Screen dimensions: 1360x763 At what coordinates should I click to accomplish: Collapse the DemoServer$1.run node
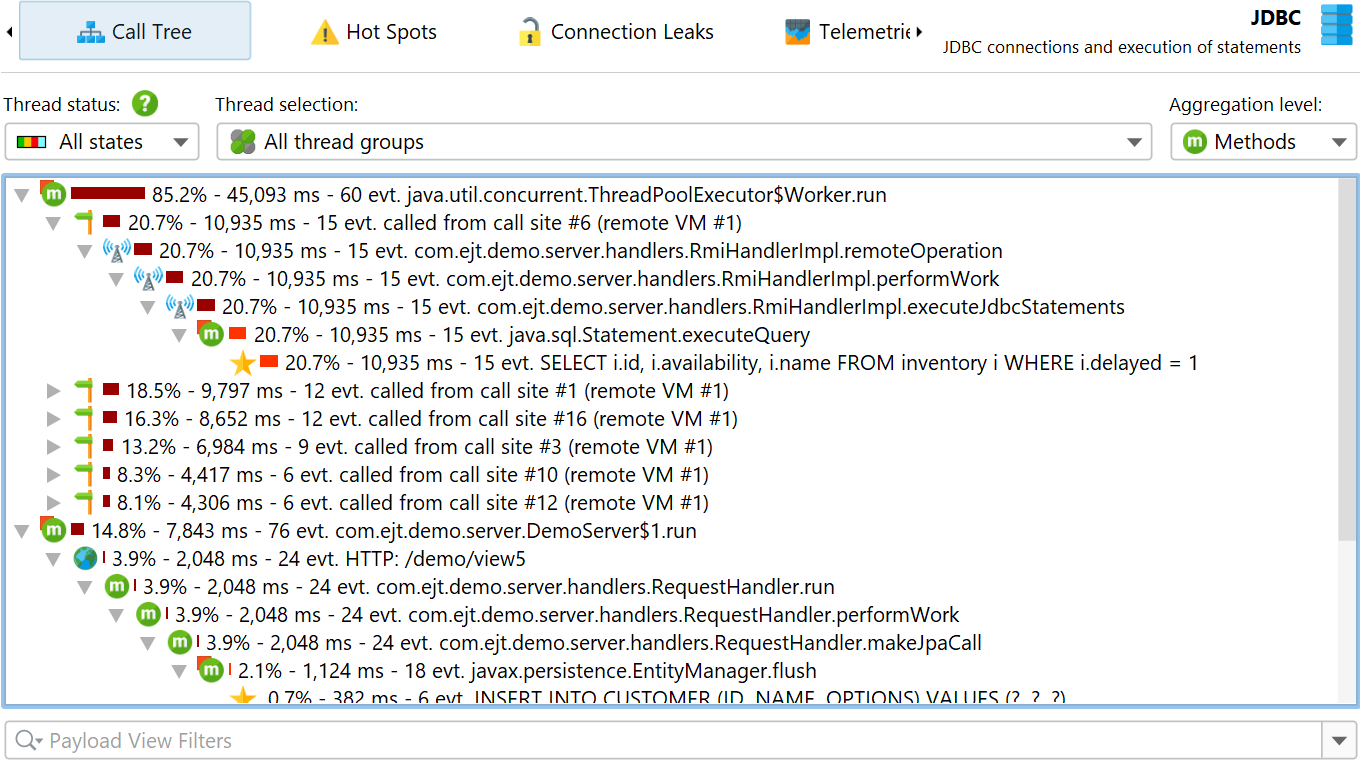23,531
